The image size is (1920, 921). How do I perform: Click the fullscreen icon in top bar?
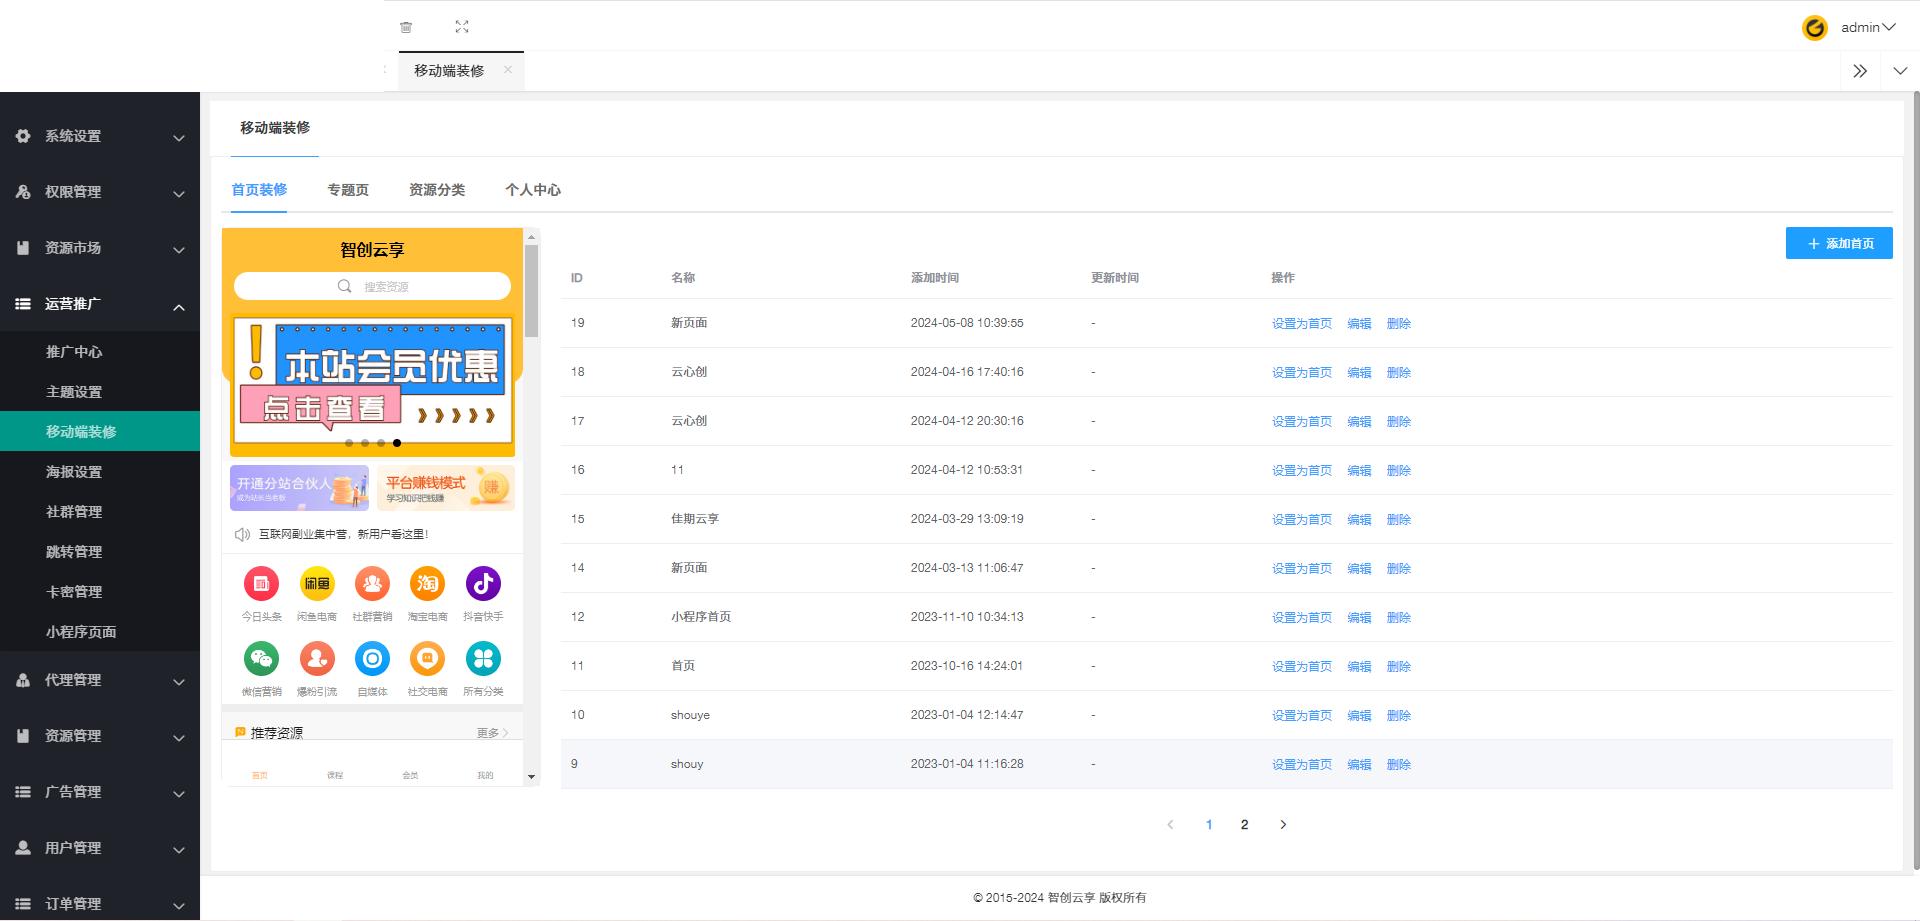point(462,27)
